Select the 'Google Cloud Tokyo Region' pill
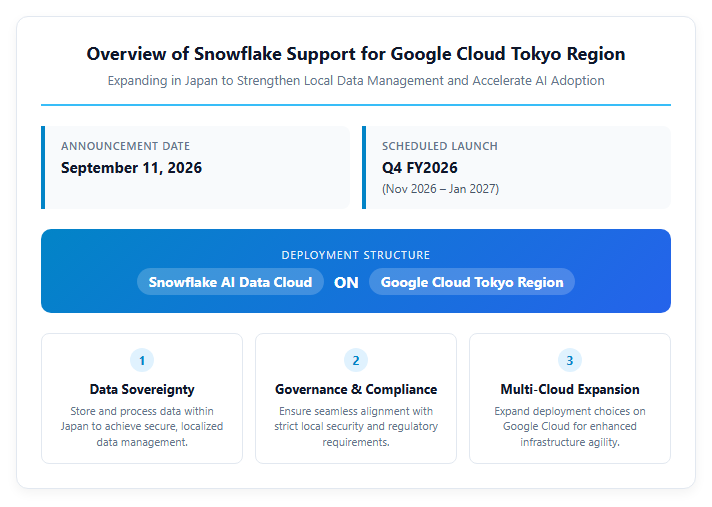This screenshot has height=507, width=712. (472, 282)
